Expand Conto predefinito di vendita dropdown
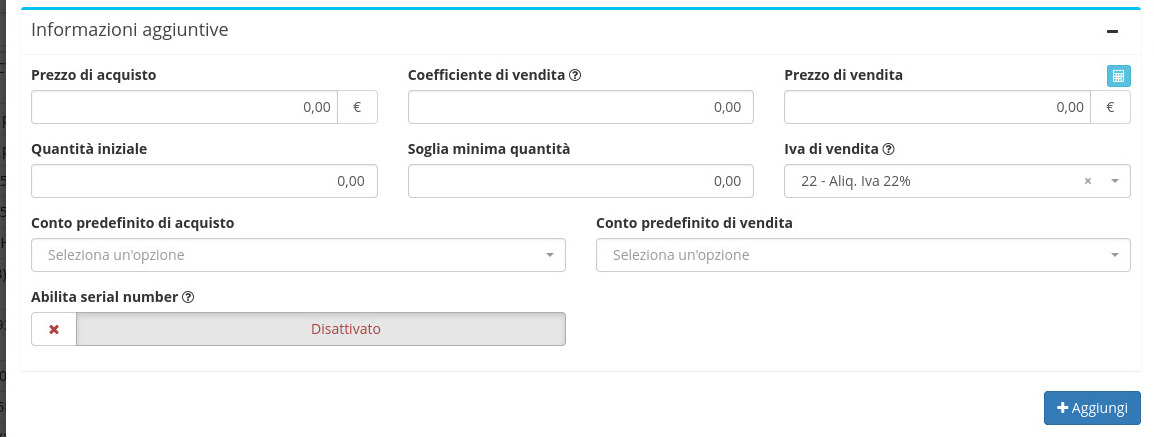 (x=862, y=255)
